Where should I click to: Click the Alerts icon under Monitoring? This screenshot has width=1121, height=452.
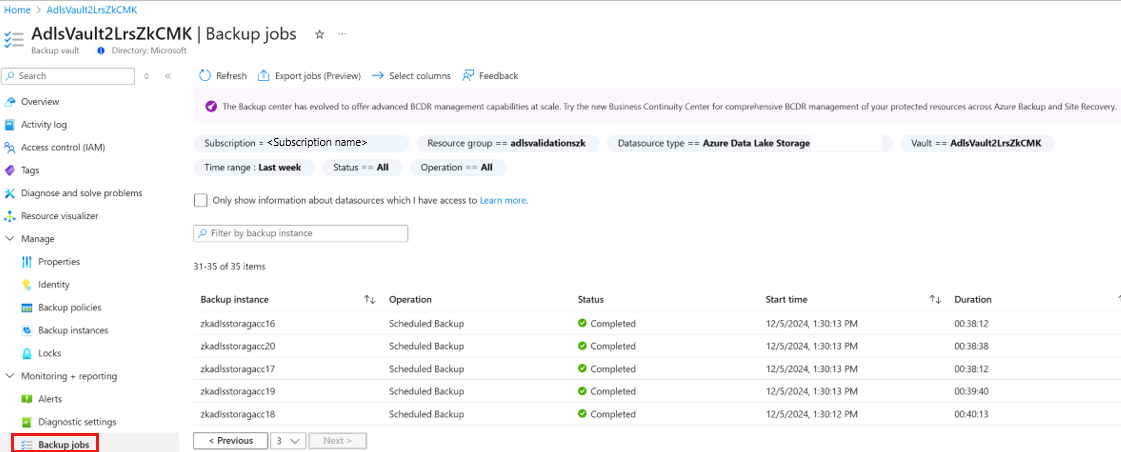pos(27,399)
